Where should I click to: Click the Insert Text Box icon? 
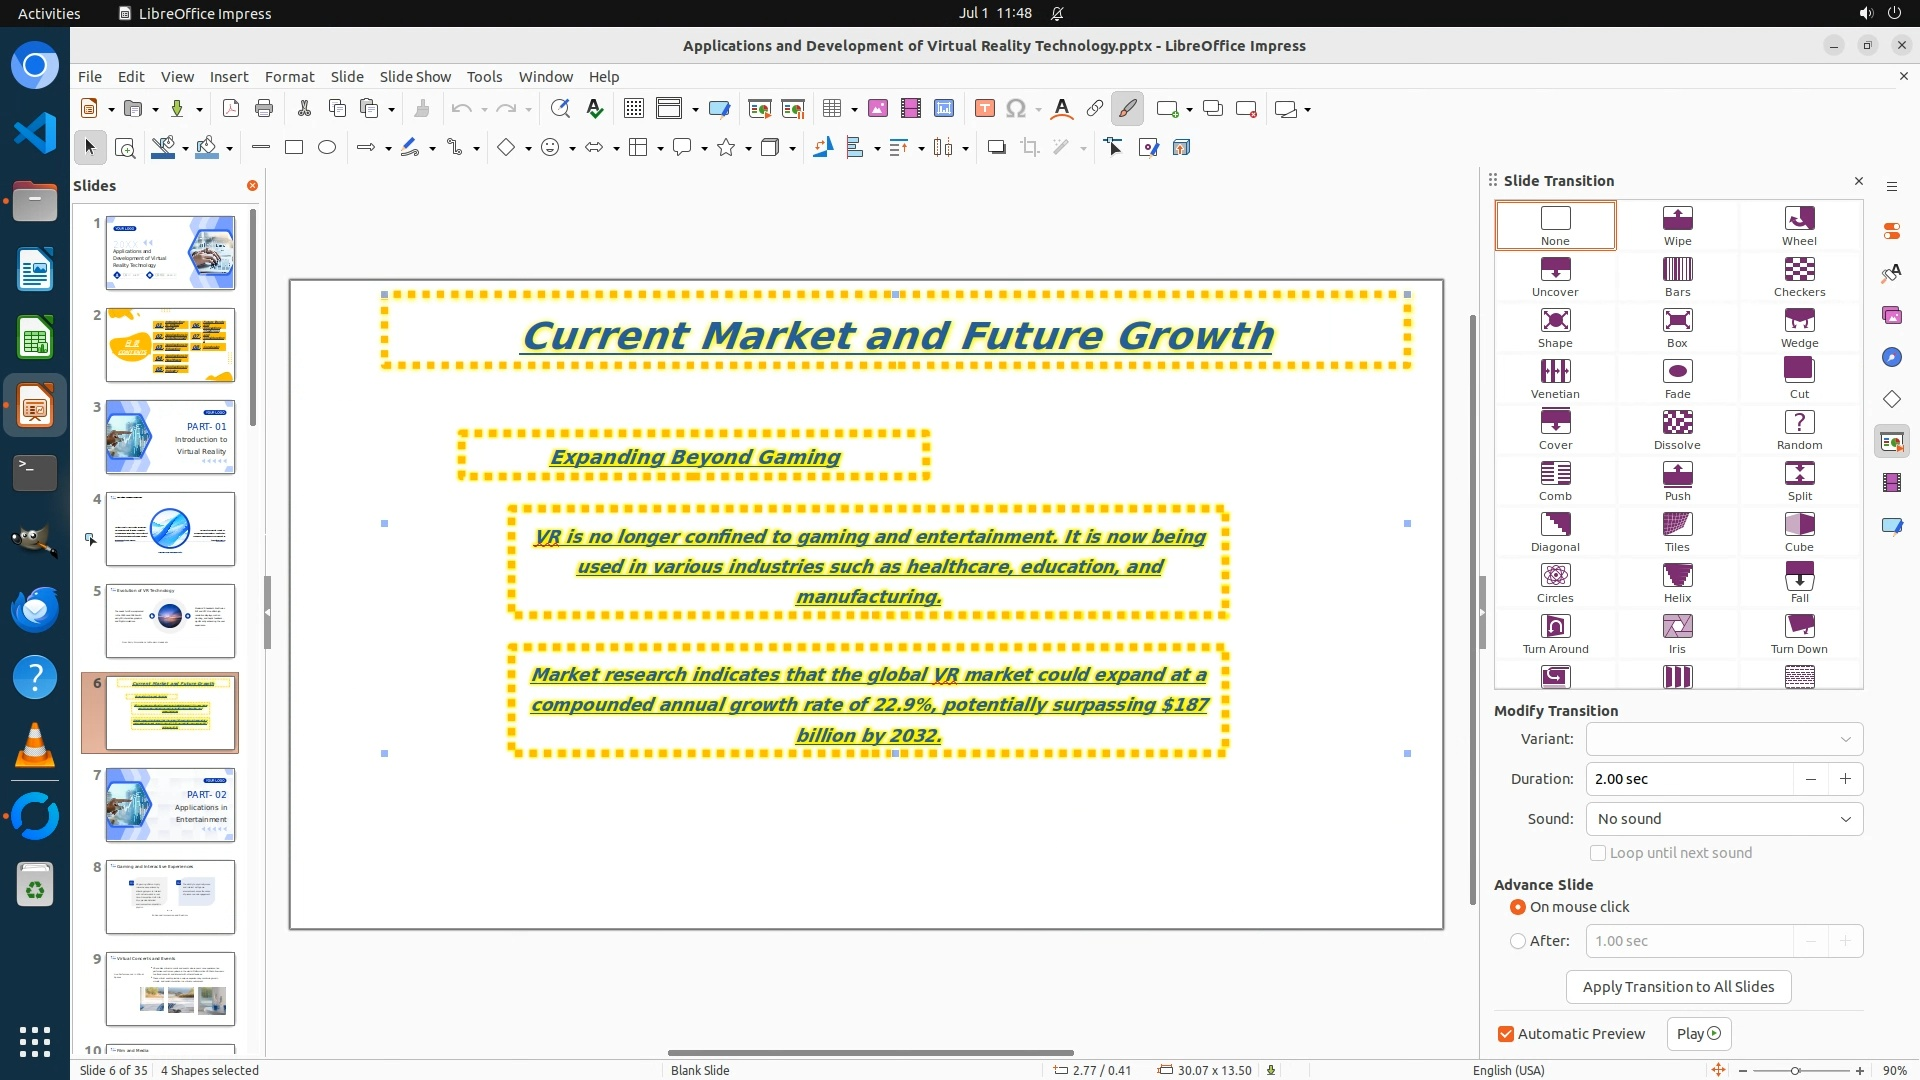[984, 109]
